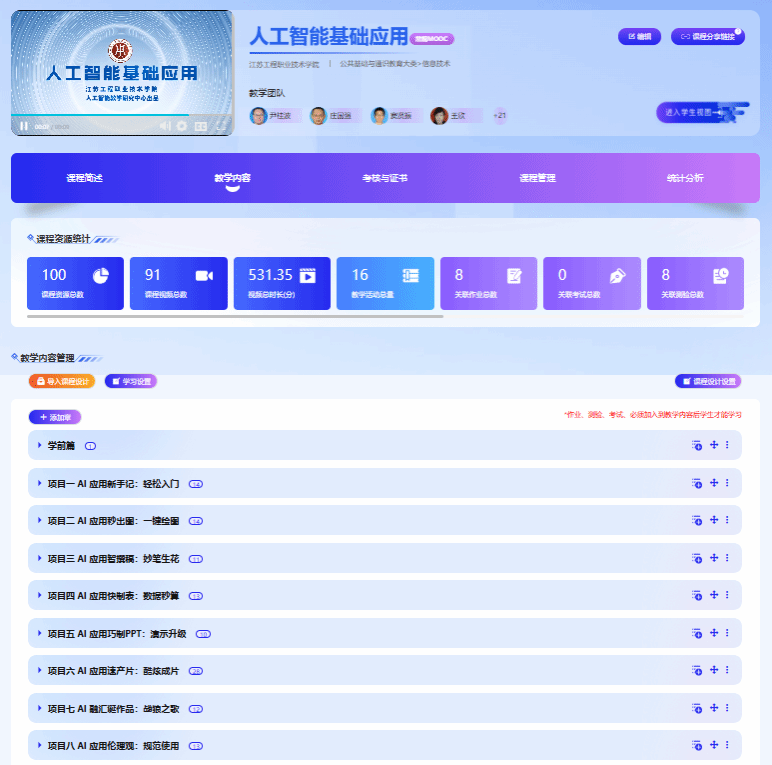Screen dimensions: 772x765
Task: Expand 项目三 AI 应用智撰稿 chapter
Action: (x=40, y=558)
